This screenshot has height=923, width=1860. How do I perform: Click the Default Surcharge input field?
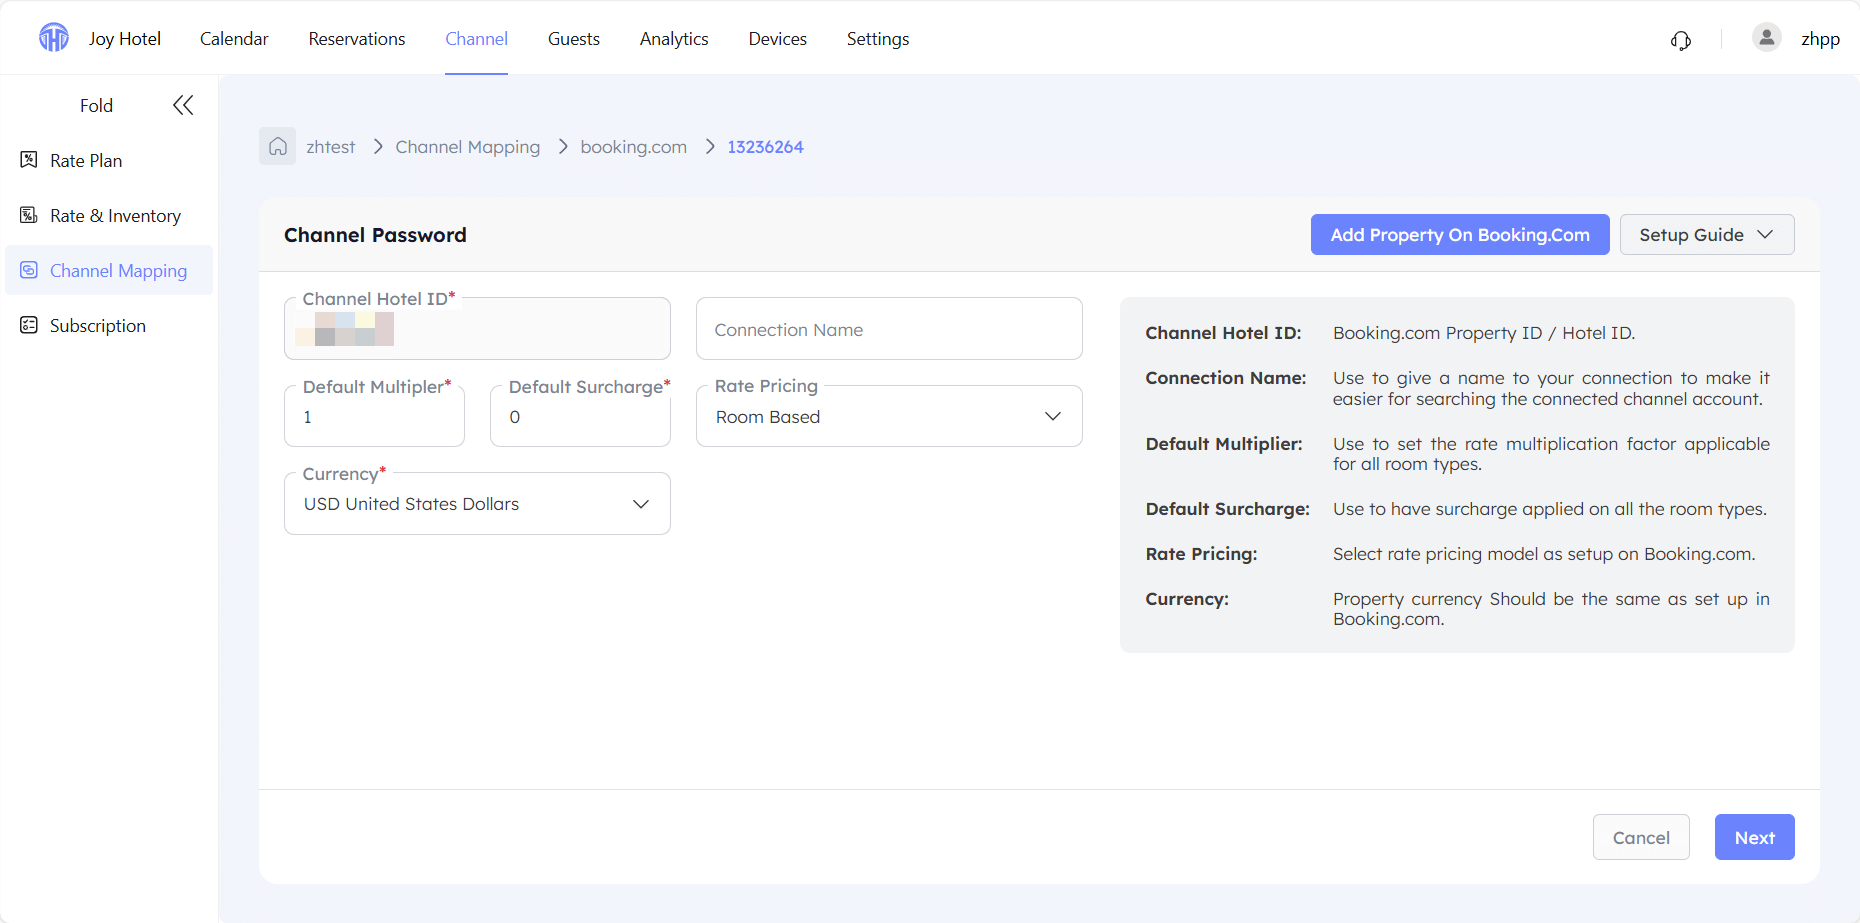click(580, 416)
